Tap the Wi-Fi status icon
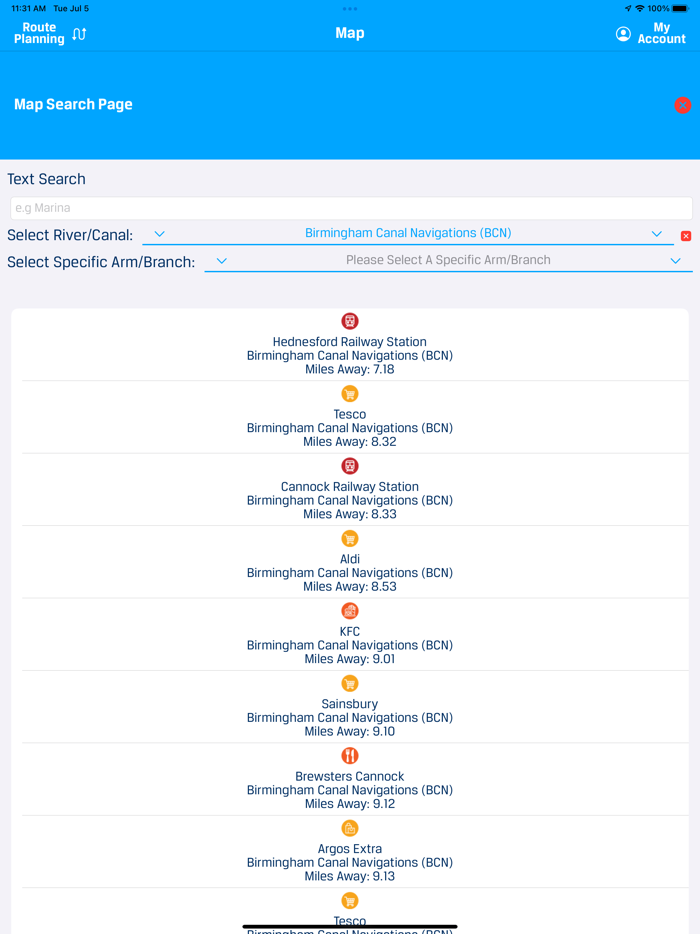Image resolution: width=700 pixels, height=934 pixels. pos(639,8)
